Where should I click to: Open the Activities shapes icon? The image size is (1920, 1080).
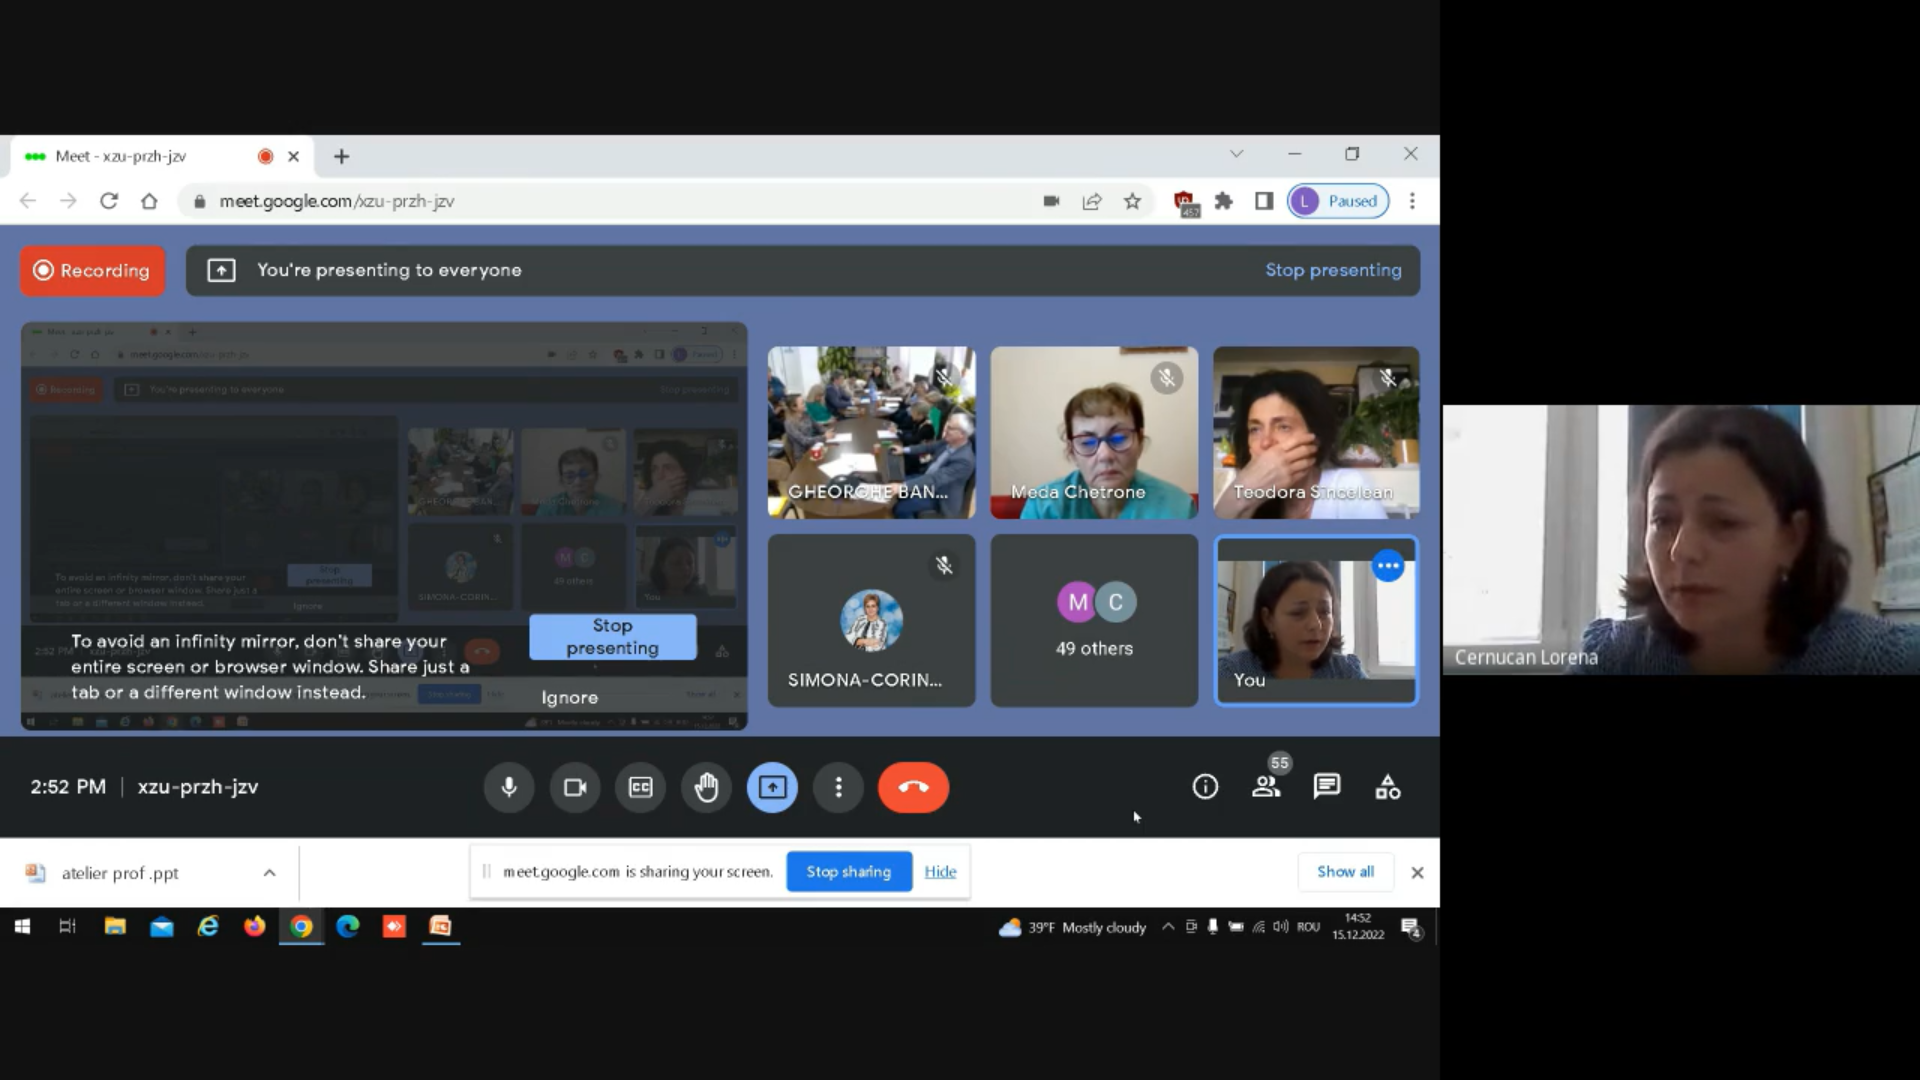click(x=1388, y=787)
